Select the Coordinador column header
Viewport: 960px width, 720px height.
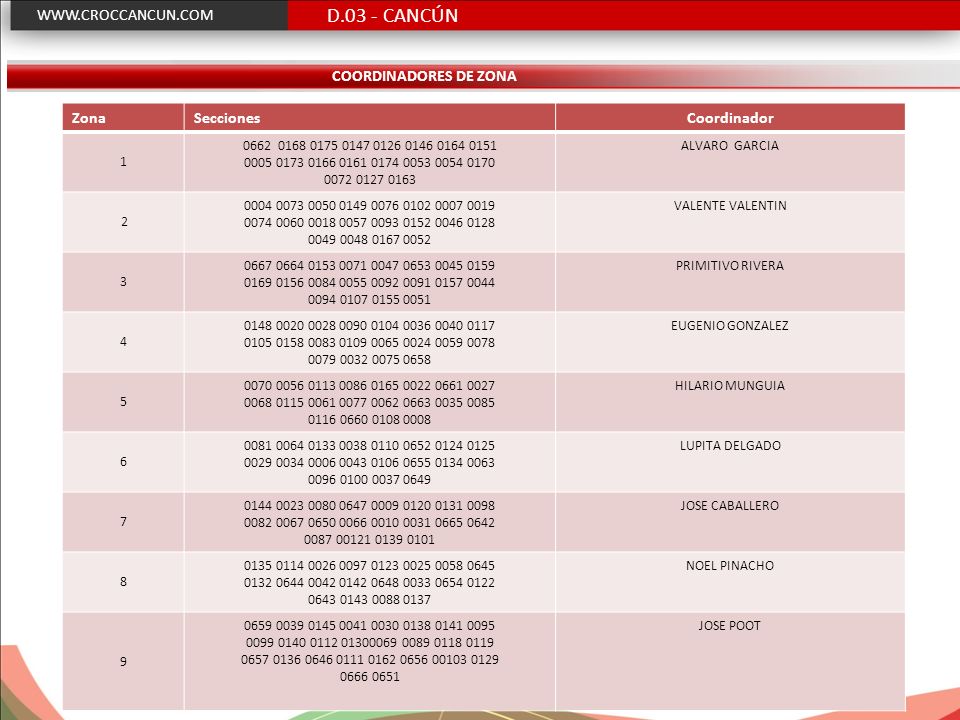click(x=730, y=118)
